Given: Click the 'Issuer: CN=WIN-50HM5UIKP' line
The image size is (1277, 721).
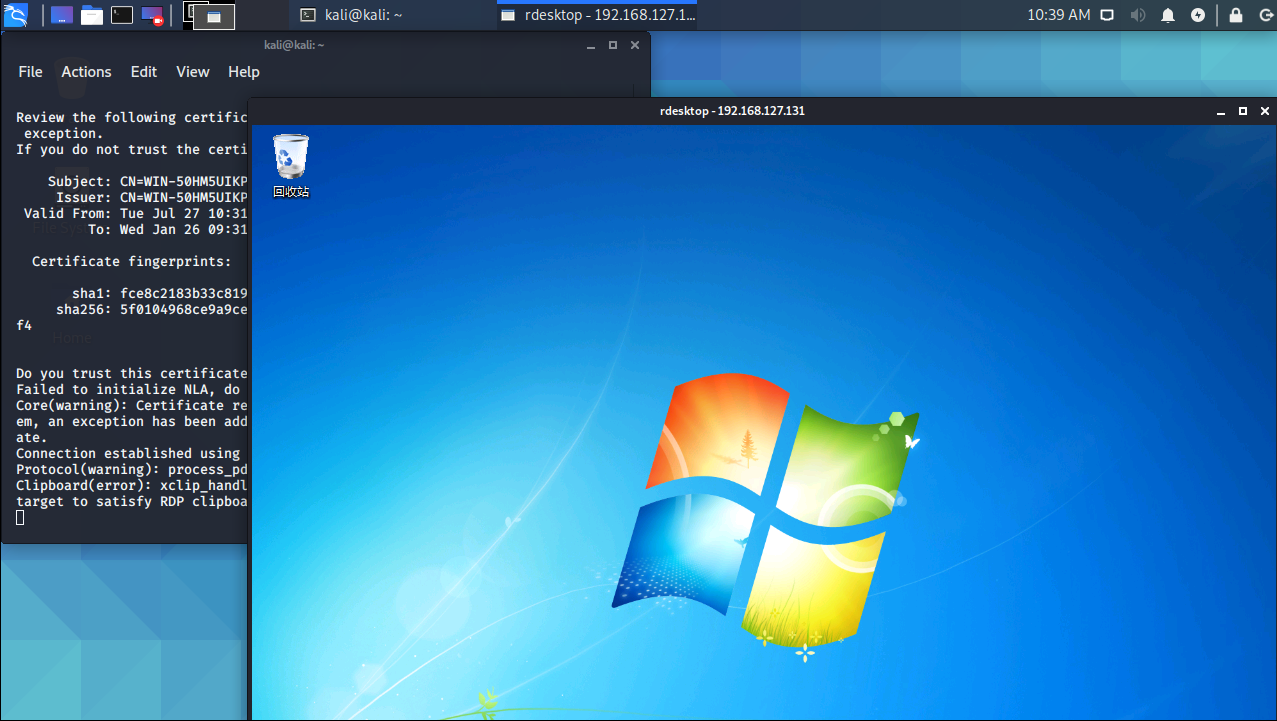Looking at the screenshot, I should point(151,197).
